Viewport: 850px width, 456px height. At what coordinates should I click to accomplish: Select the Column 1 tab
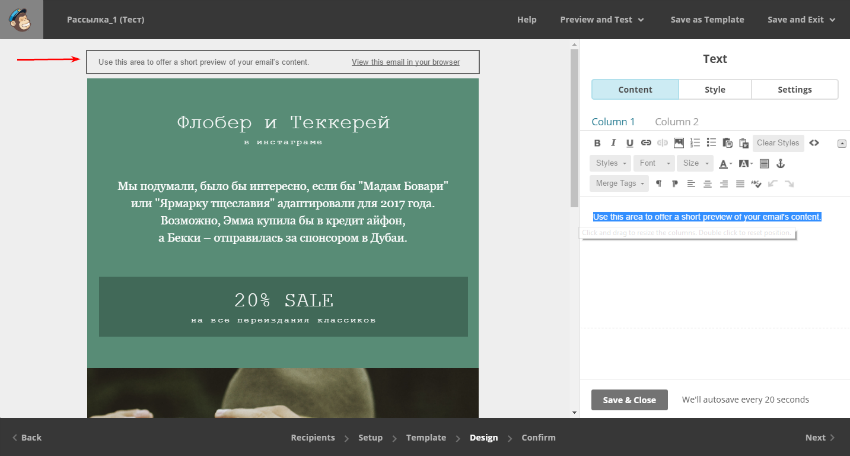[613, 121]
